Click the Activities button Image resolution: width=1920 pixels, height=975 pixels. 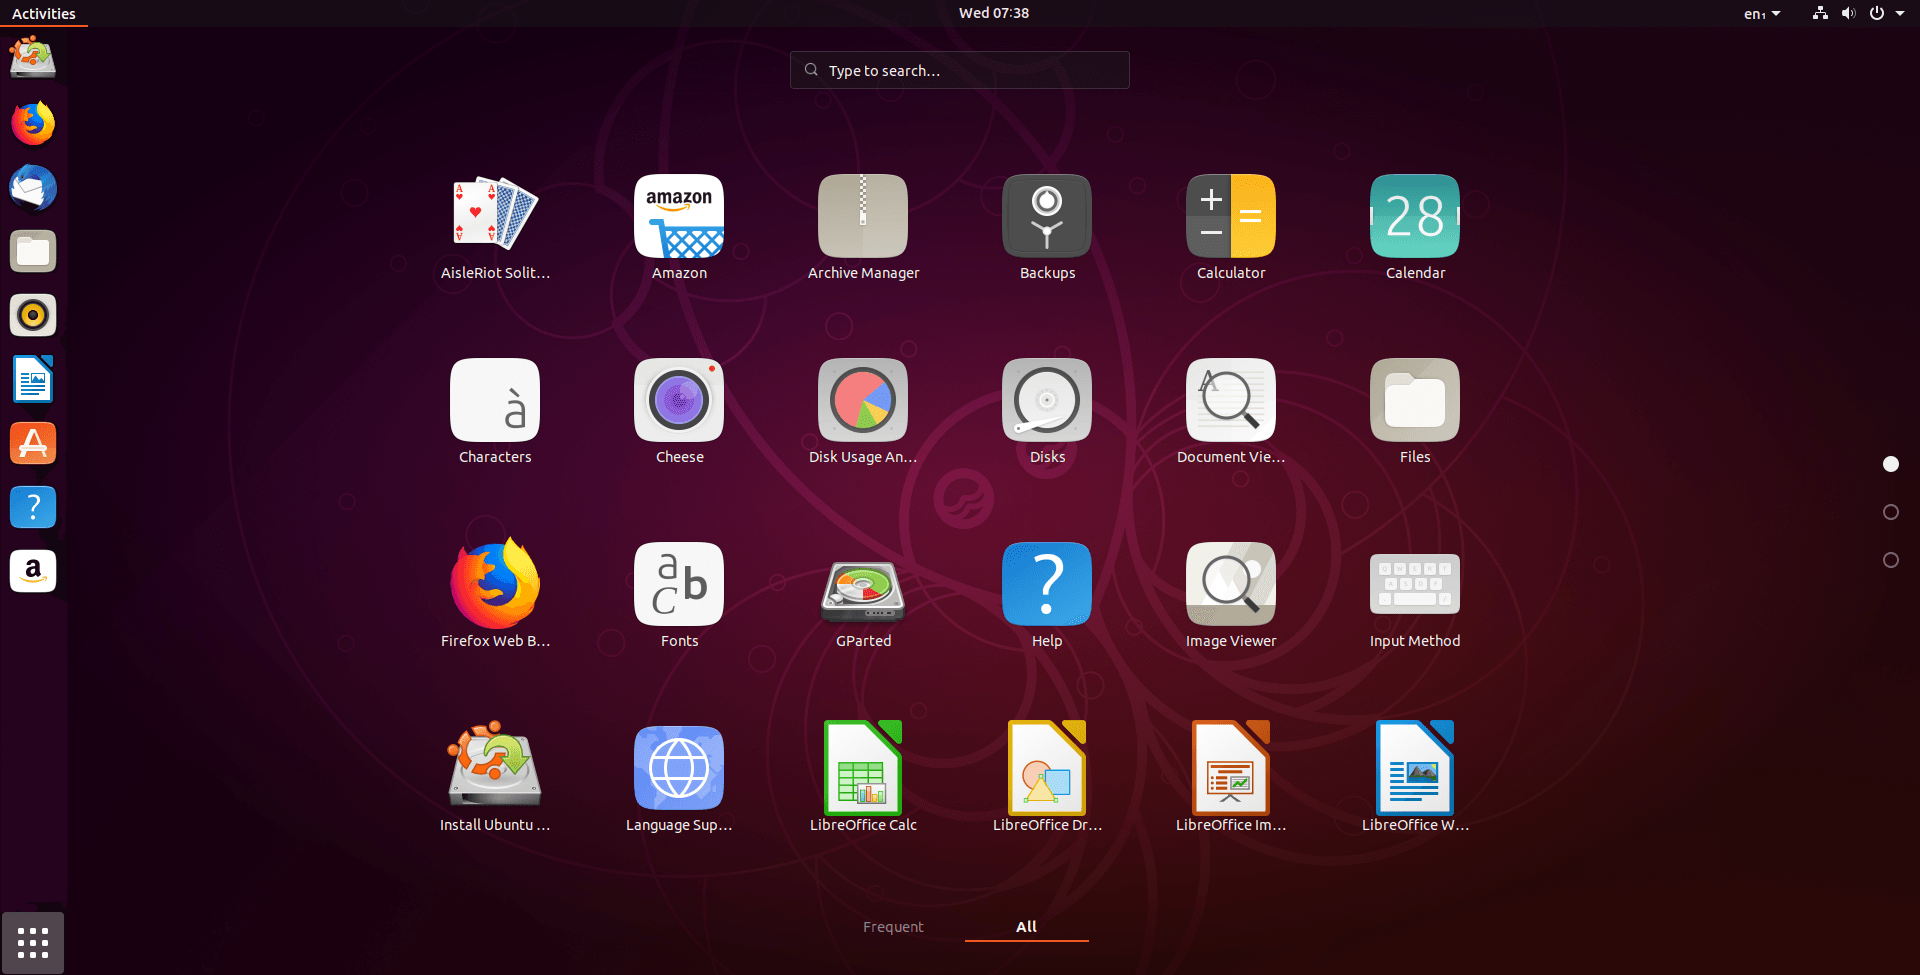coord(44,13)
